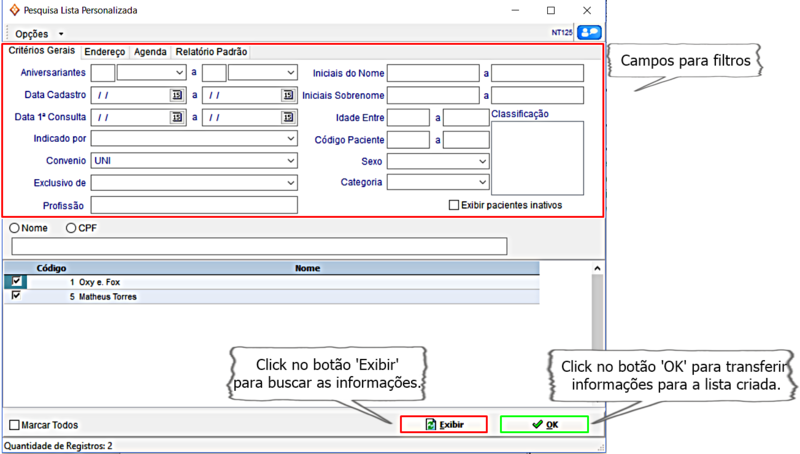
Task: Uncheck the row for Matheus Torres
Action: point(15,296)
